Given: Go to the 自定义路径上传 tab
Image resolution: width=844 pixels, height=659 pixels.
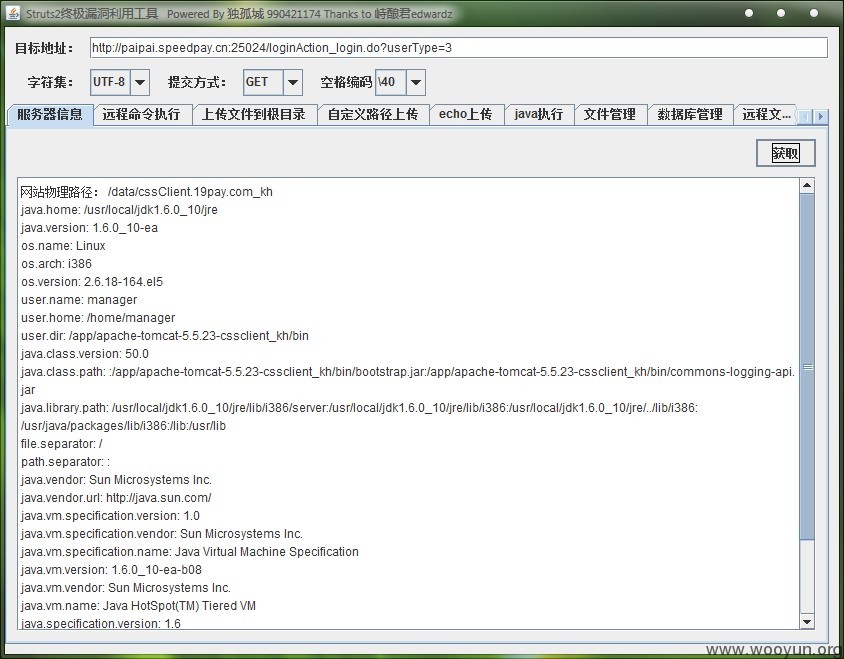Looking at the screenshot, I should tap(373, 115).
